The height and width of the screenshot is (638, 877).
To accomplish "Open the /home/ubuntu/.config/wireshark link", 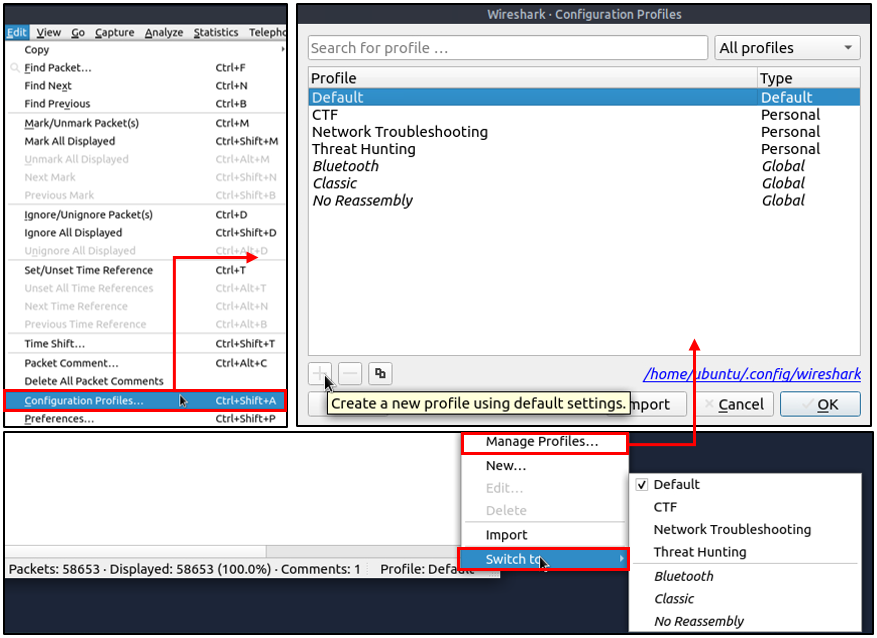I will click(x=752, y=374).
